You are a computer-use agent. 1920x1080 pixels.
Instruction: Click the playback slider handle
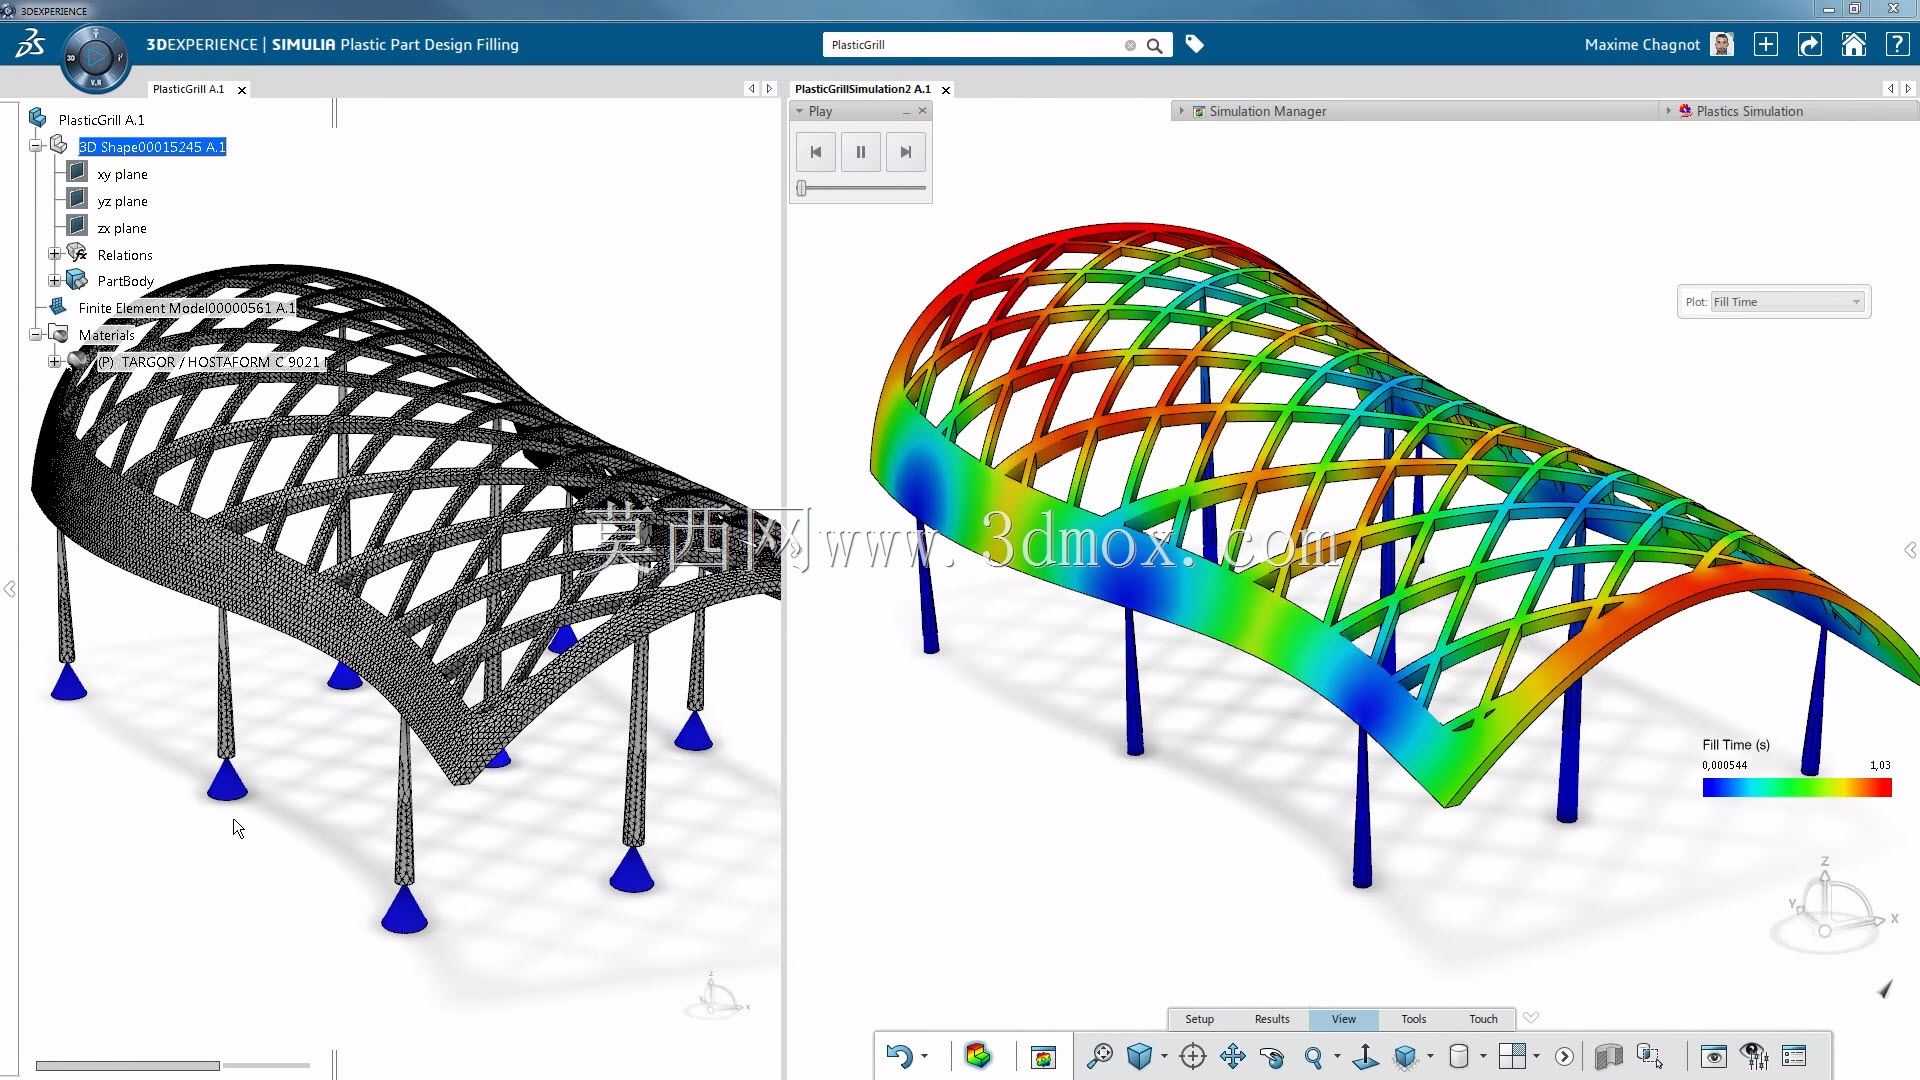(802, 188)
